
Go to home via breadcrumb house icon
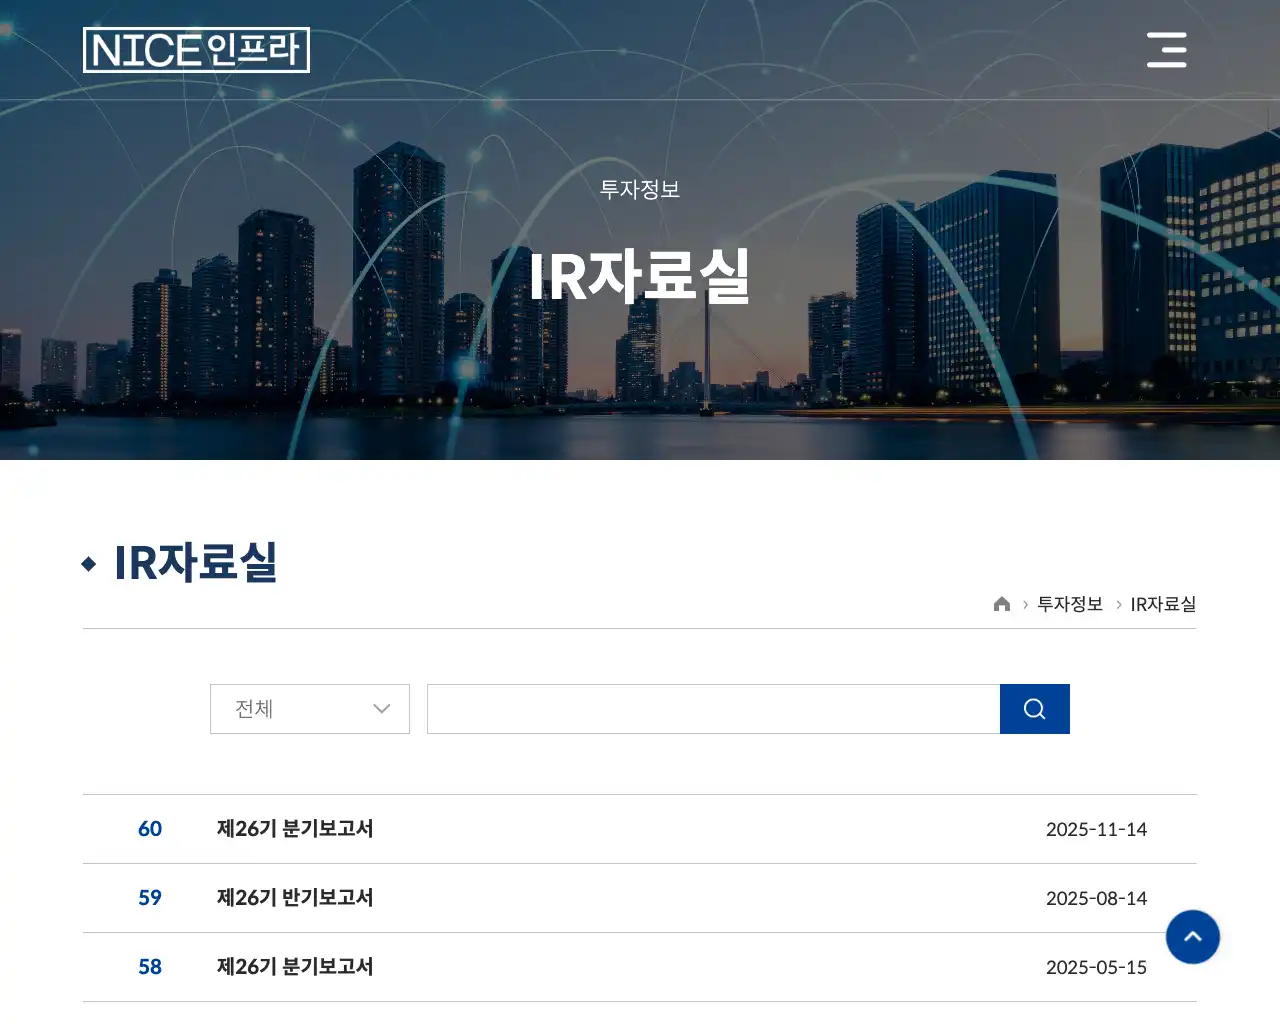[x=1001, y=604]
